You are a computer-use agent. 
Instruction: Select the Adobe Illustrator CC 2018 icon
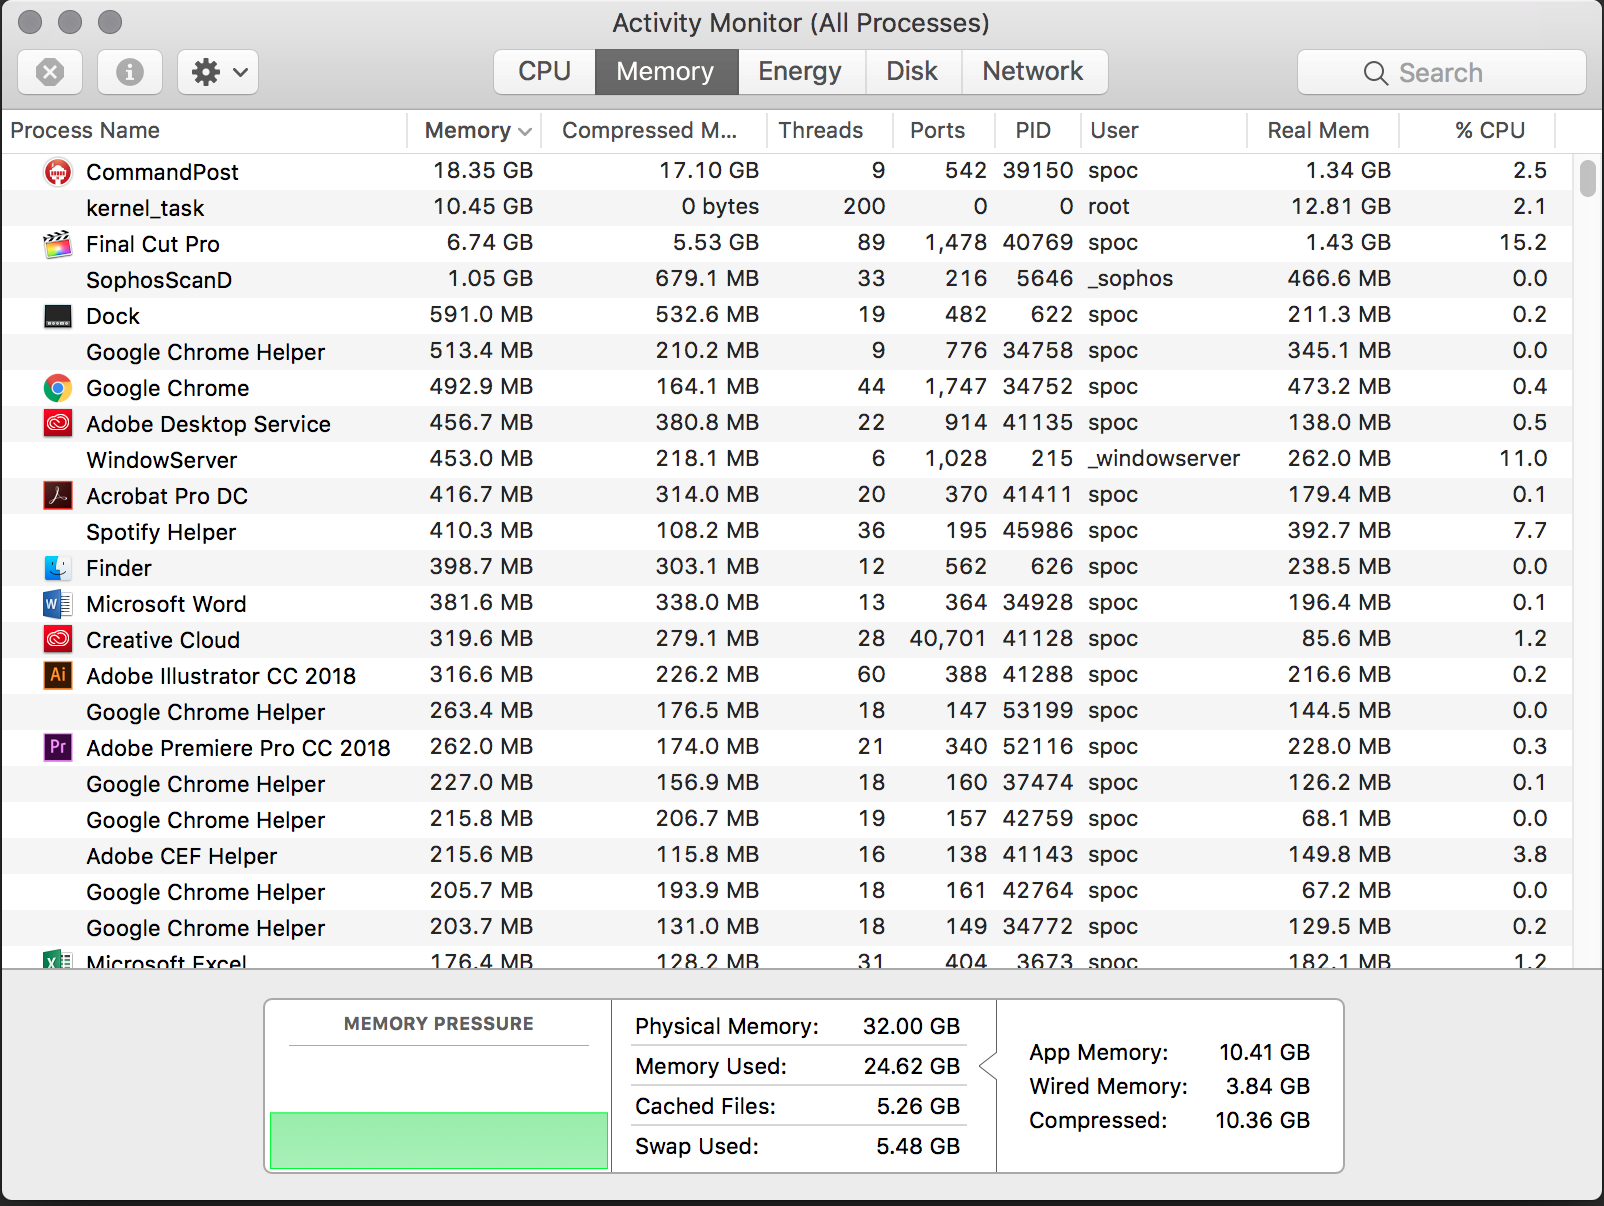click(x=57, y=675)
